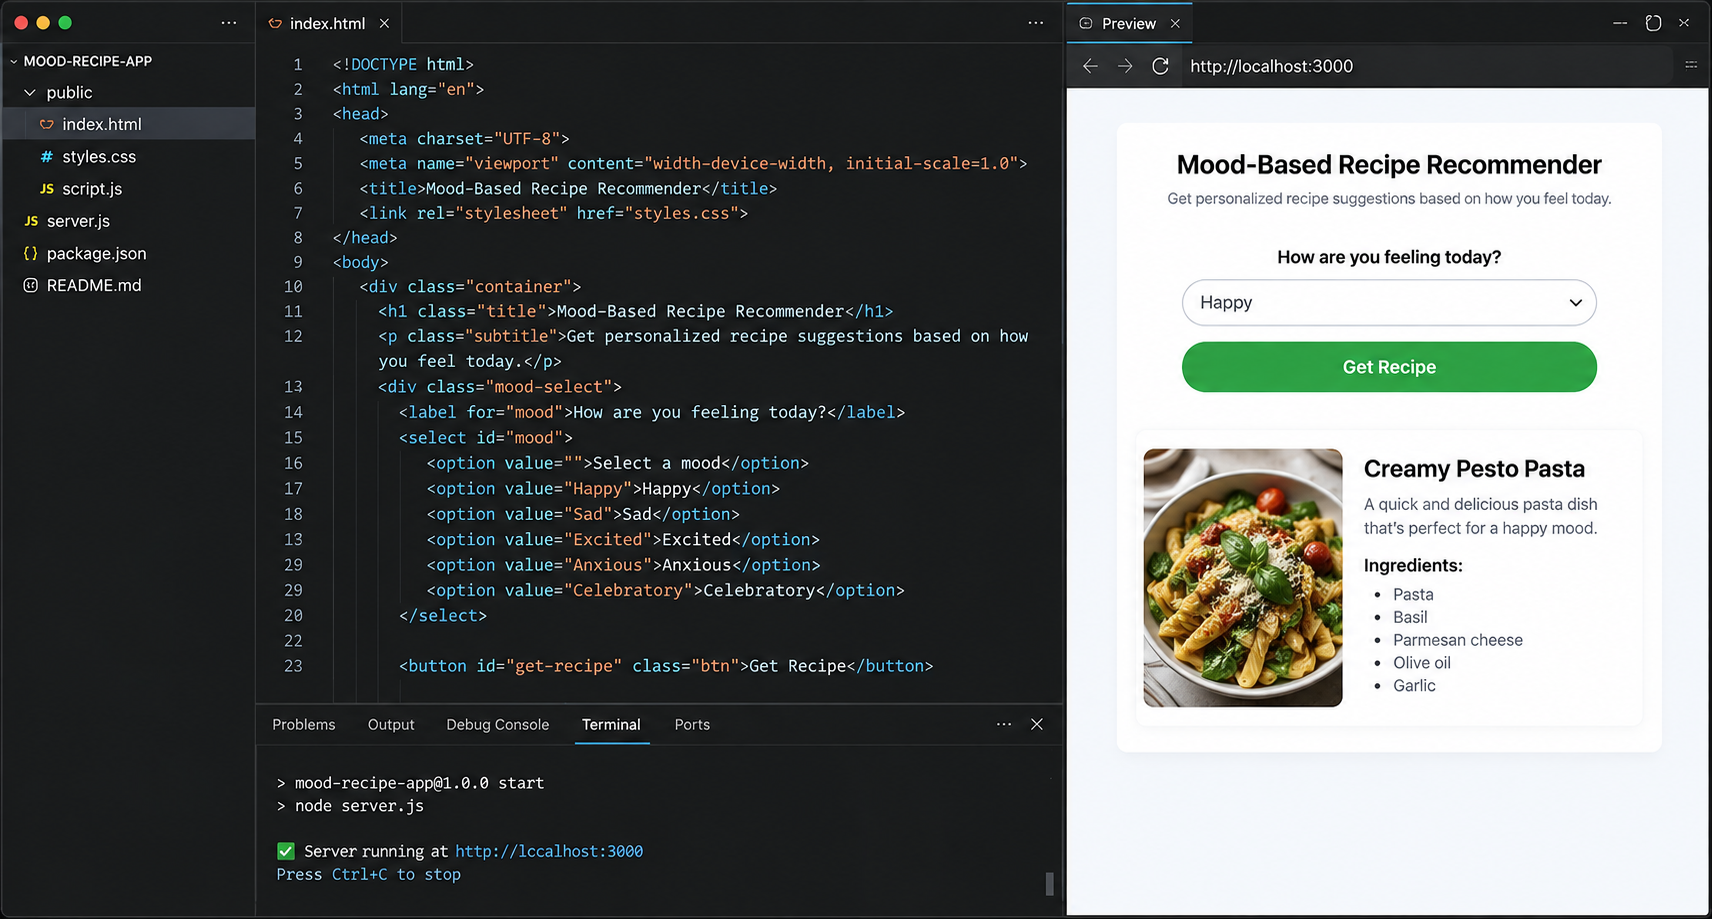Click the Creamy Pesto Pasta image
The width and height of the screenshot is (1712, 919).
pos(1243,578)
